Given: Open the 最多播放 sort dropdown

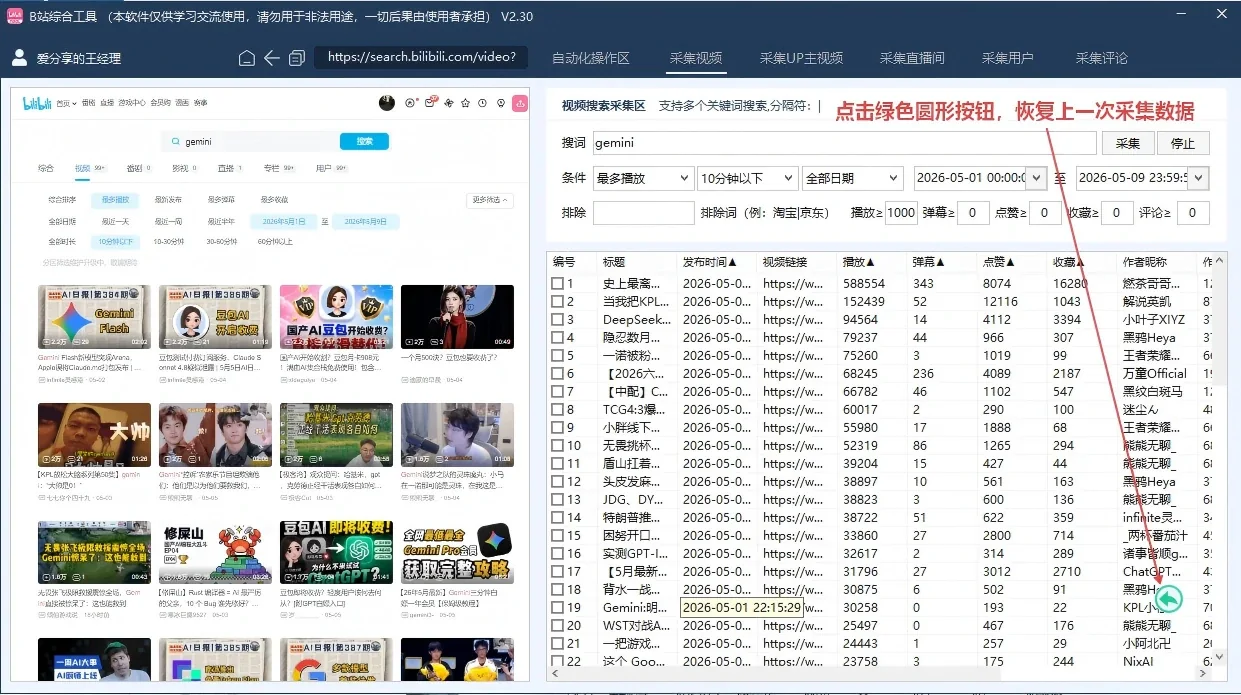Looking at the screenshot, I should 643,178.
